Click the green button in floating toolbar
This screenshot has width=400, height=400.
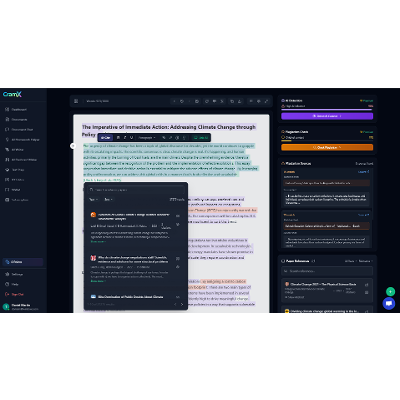pyautogui.click(x=201, y=137)
